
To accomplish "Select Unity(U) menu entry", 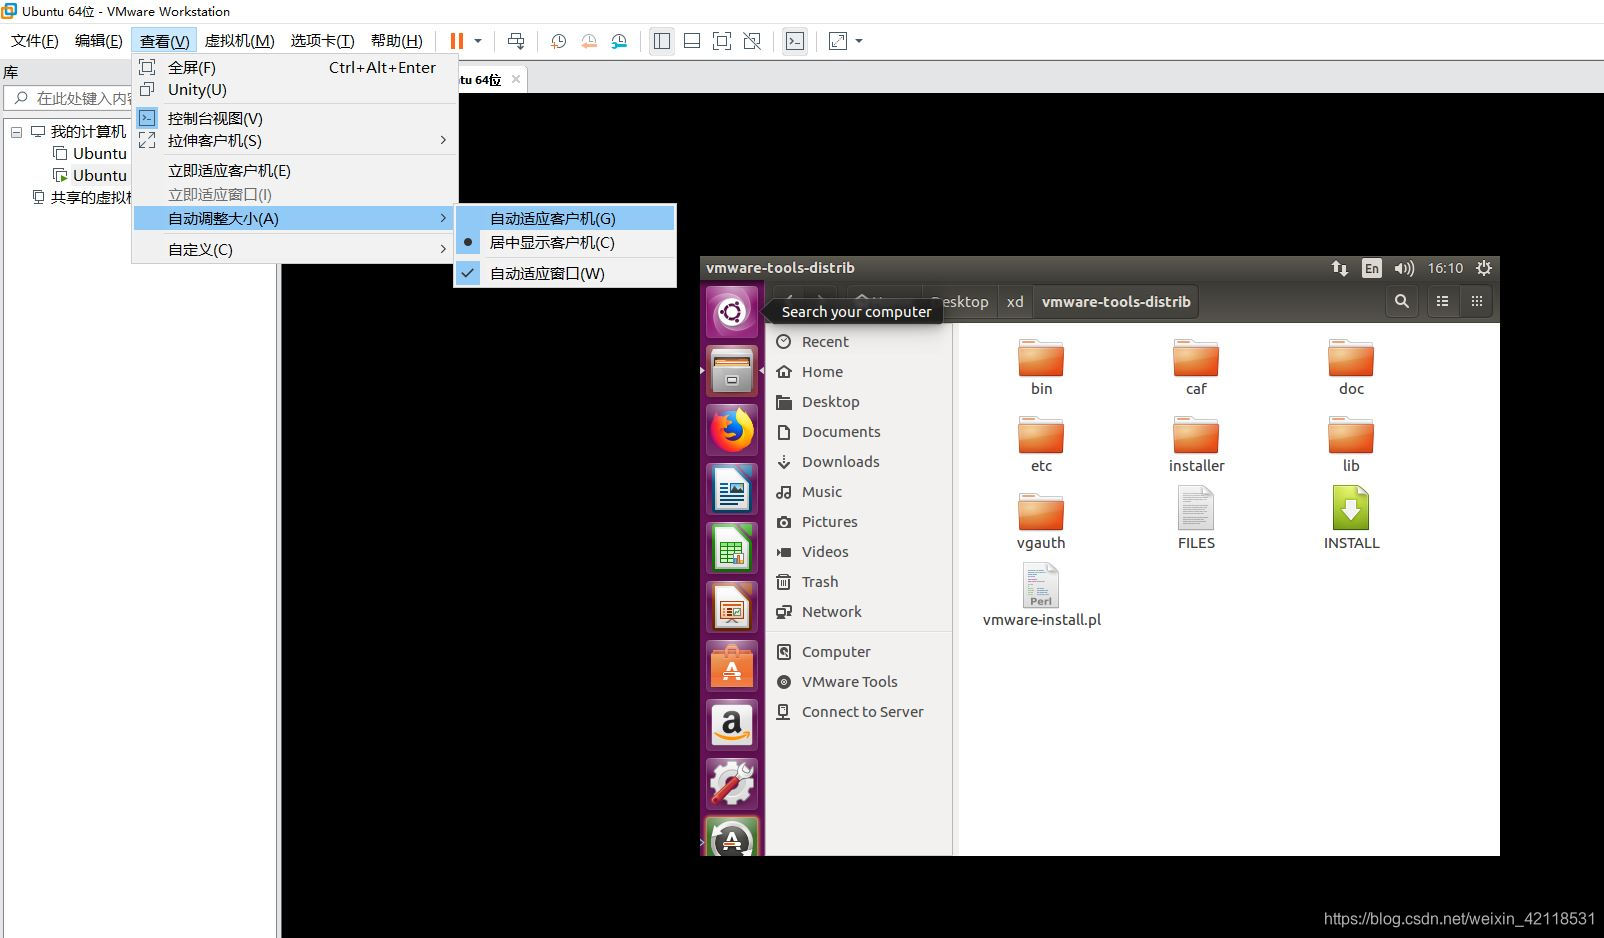I will (295, 89).
